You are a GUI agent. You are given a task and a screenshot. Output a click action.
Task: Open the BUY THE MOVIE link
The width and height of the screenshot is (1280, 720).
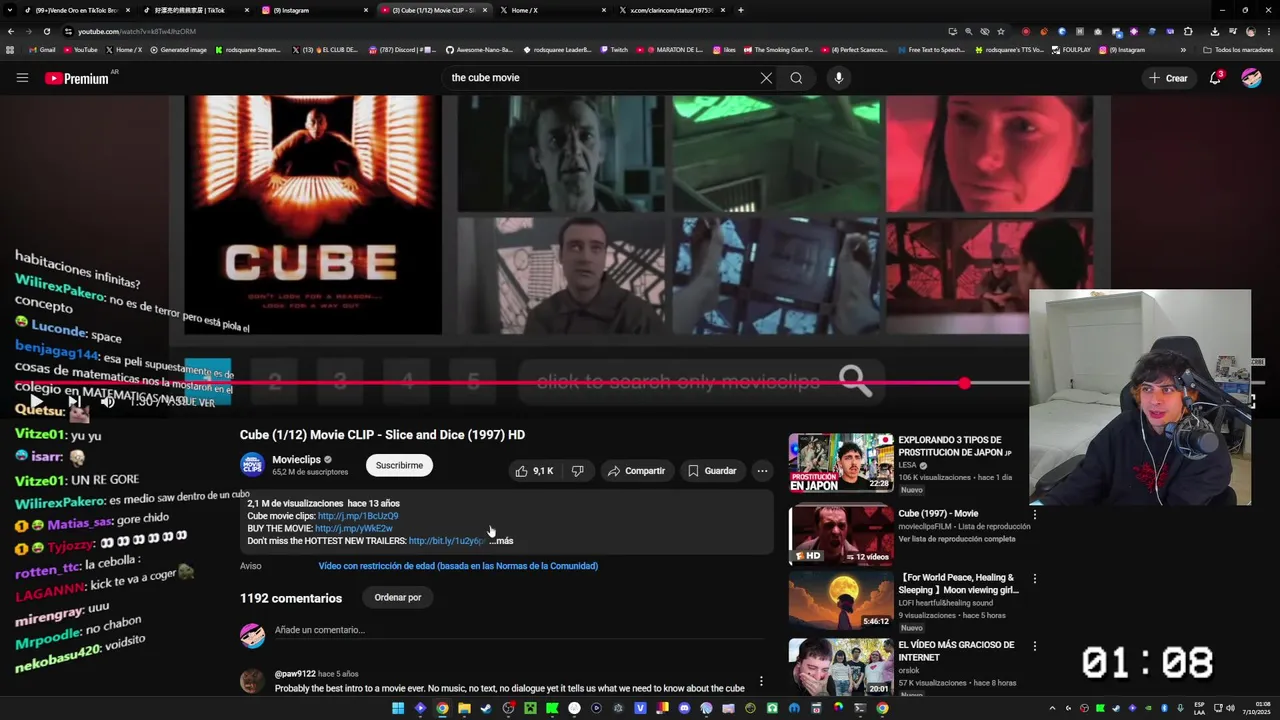354,528
